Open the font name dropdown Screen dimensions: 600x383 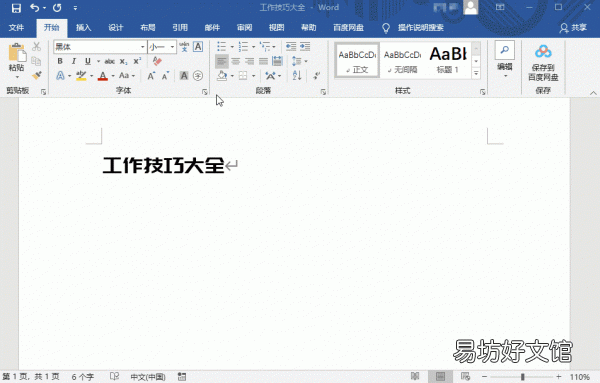pyautogui.click(x=142, y=47)
